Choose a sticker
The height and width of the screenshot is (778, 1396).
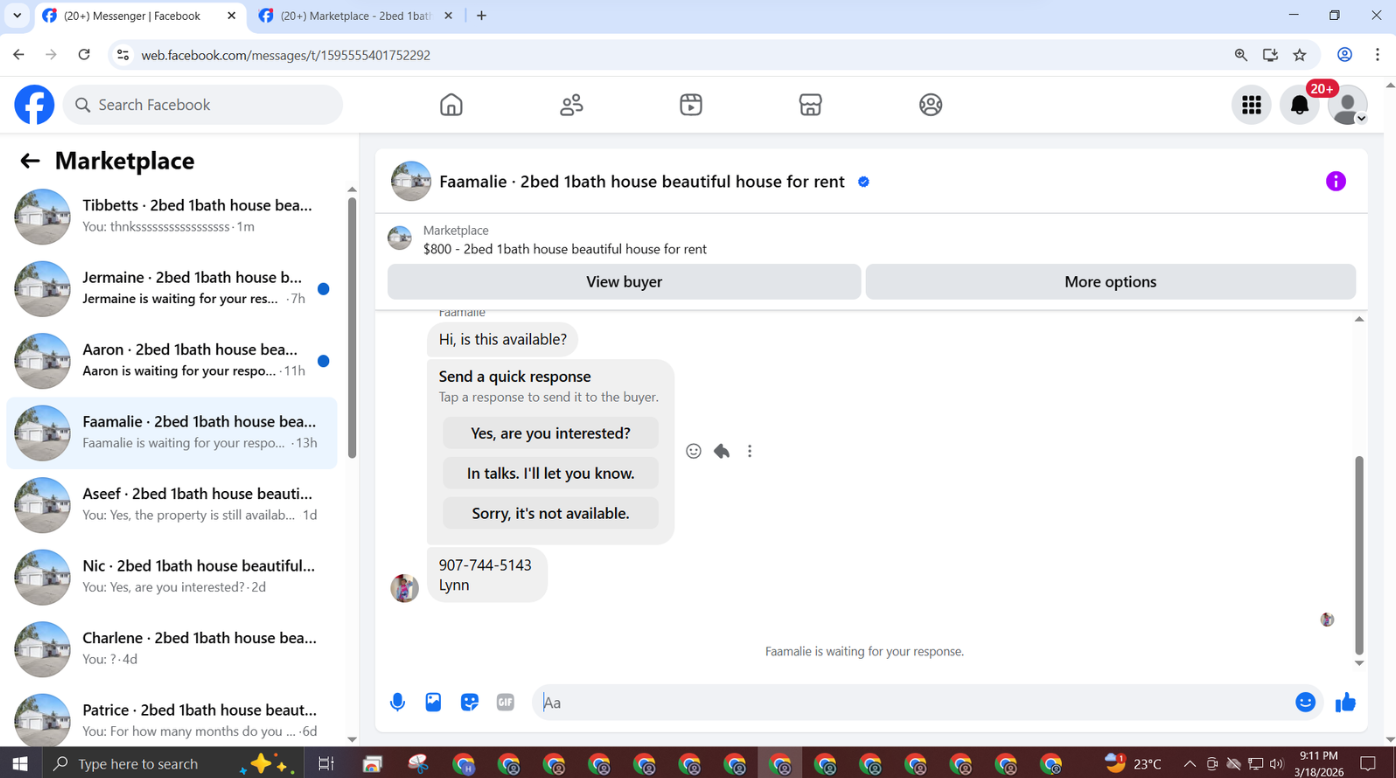tap(469, 702)
